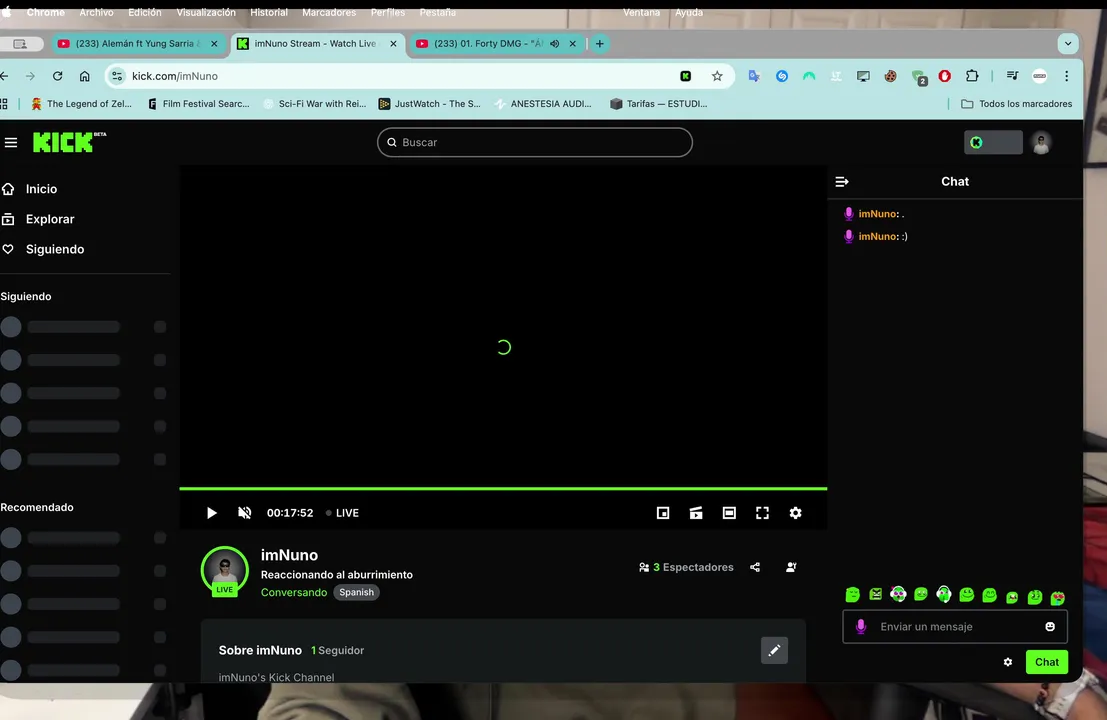
Task: Close the imNuno Stream tab
Action: pos(393,44)
